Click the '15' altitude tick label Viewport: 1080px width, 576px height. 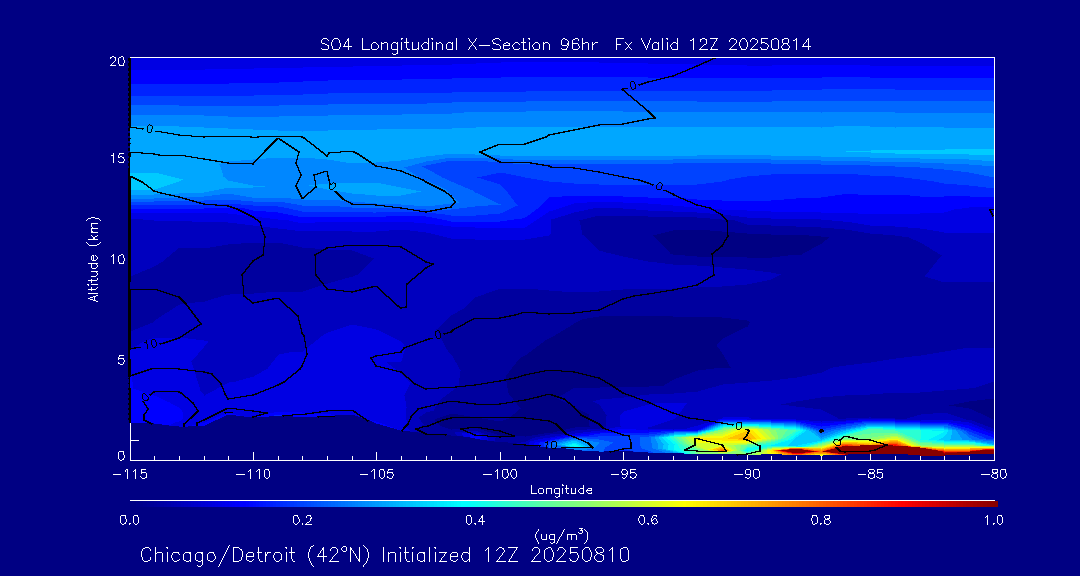[116, 158]
